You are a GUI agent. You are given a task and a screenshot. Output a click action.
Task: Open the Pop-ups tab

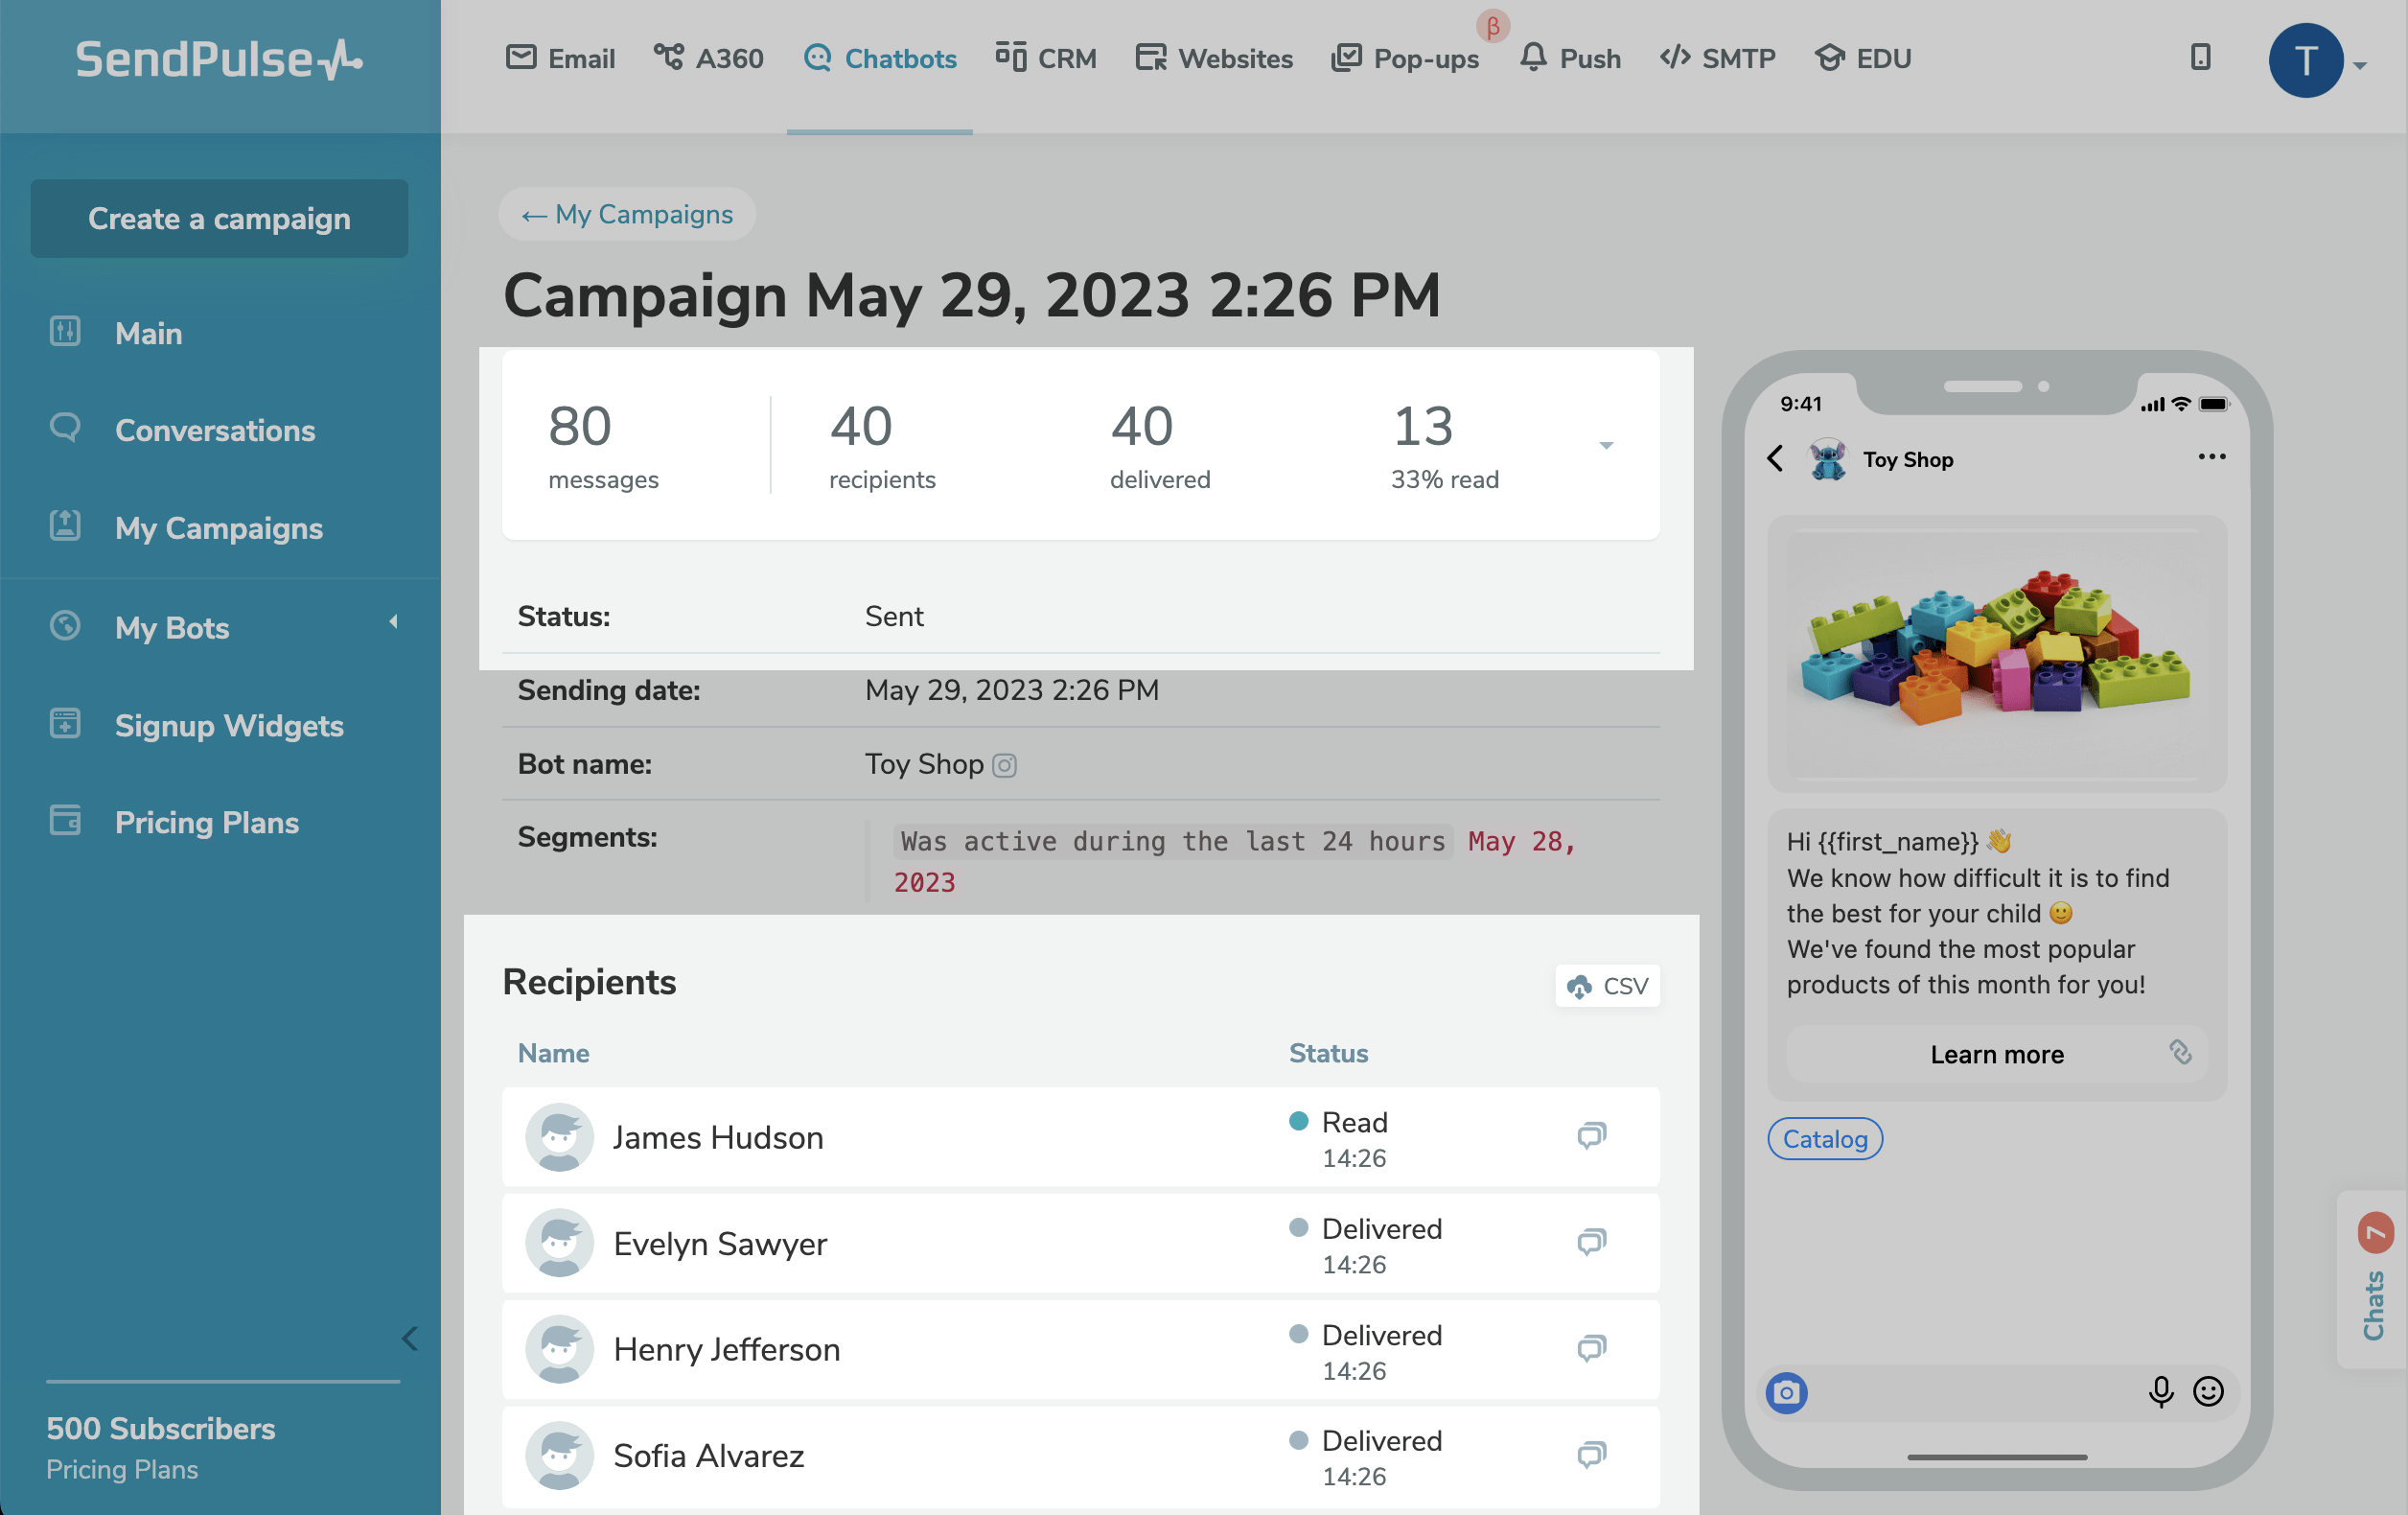coord(1405,58)
